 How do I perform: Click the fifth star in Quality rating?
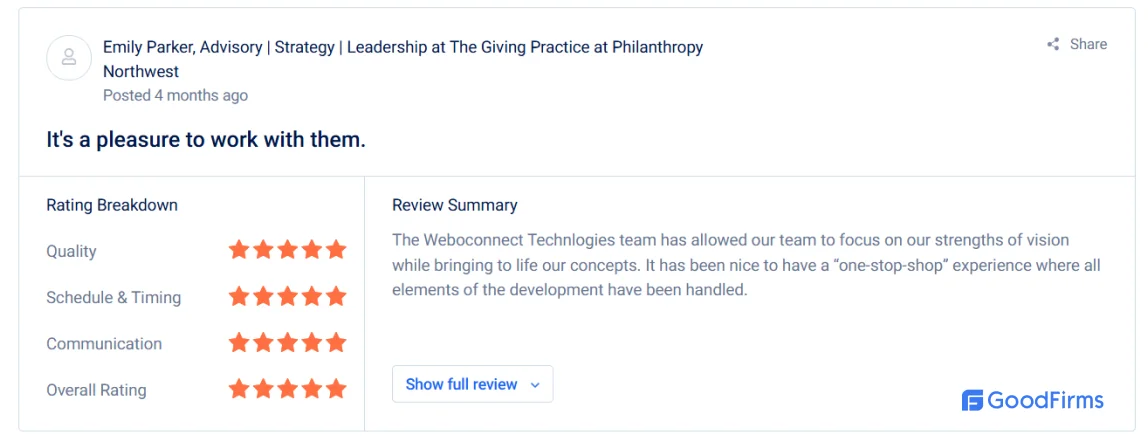point(336,250)
